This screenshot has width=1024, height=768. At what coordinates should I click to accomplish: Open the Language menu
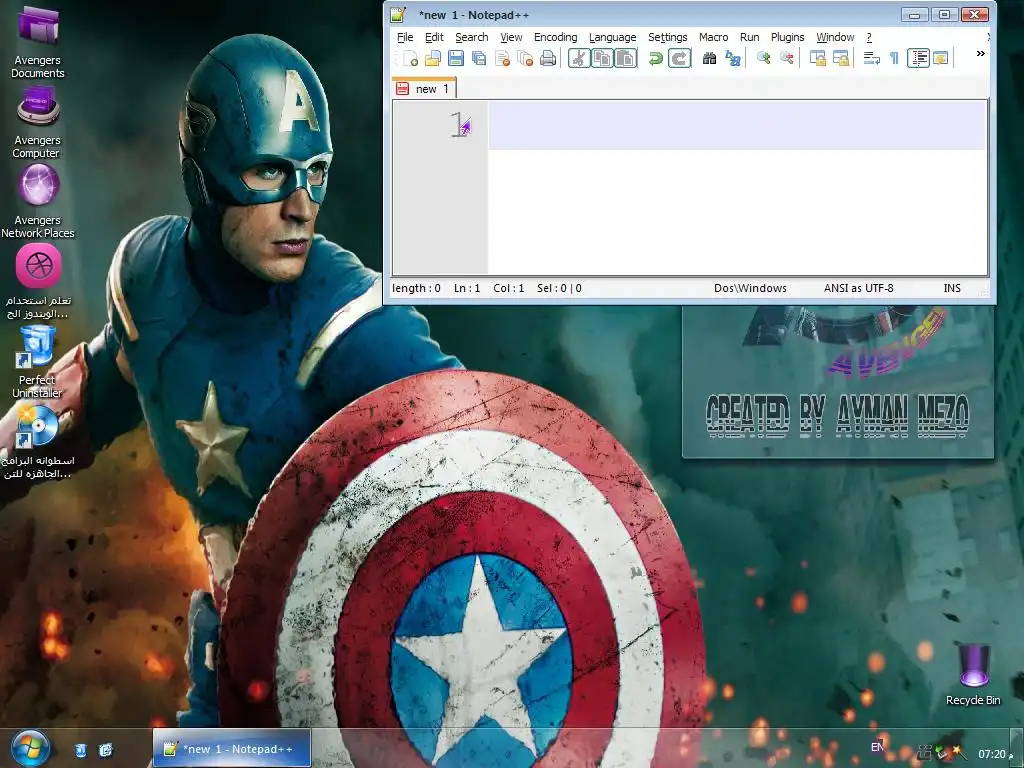612,37
